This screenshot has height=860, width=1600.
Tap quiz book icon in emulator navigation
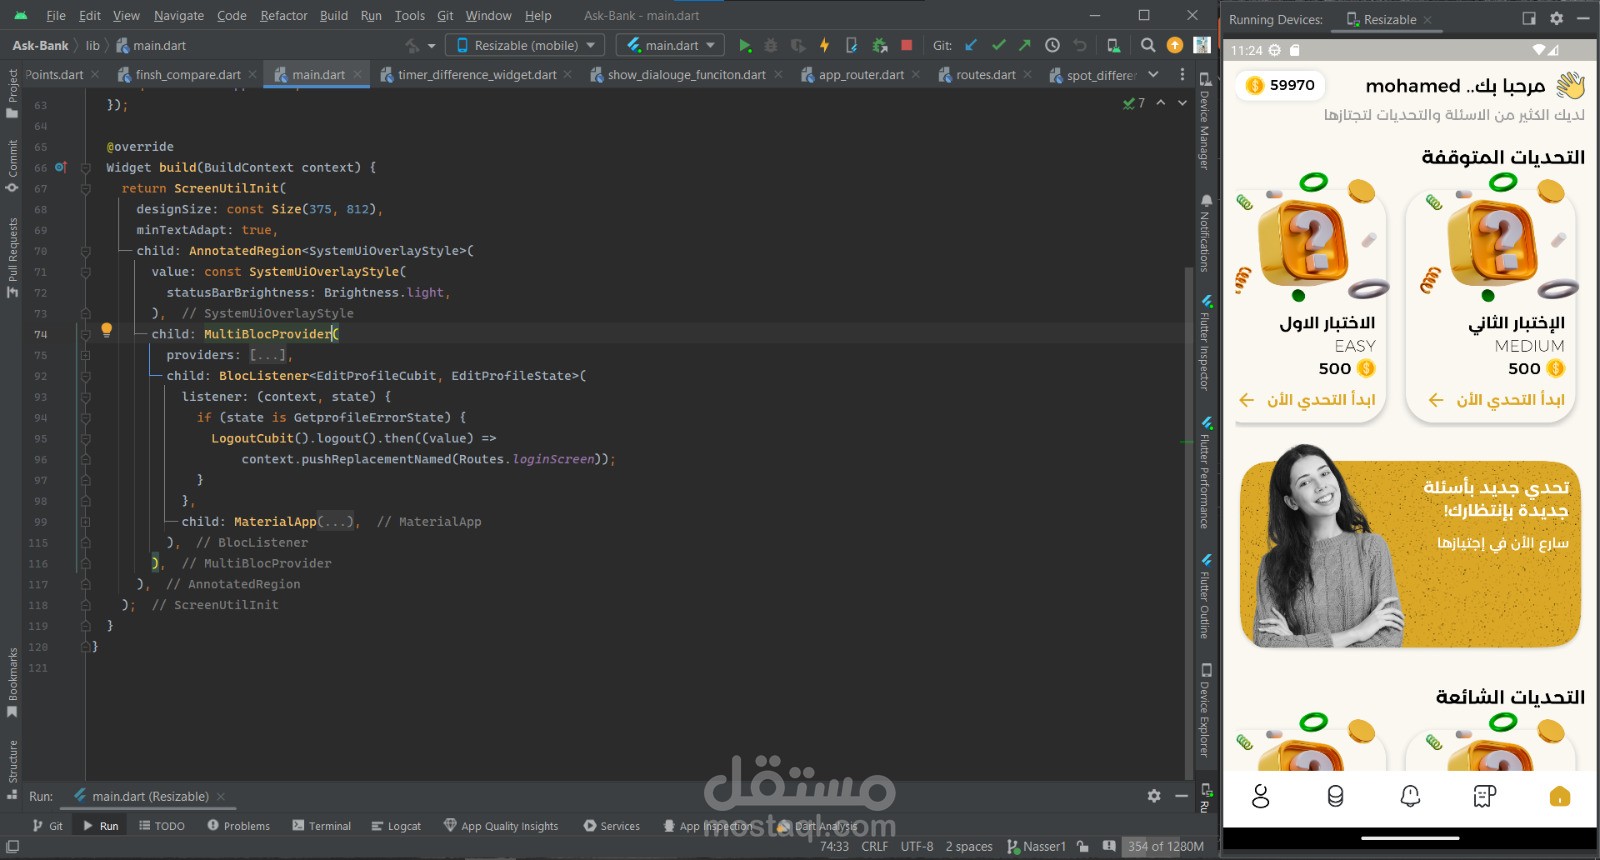point(1485,796)
